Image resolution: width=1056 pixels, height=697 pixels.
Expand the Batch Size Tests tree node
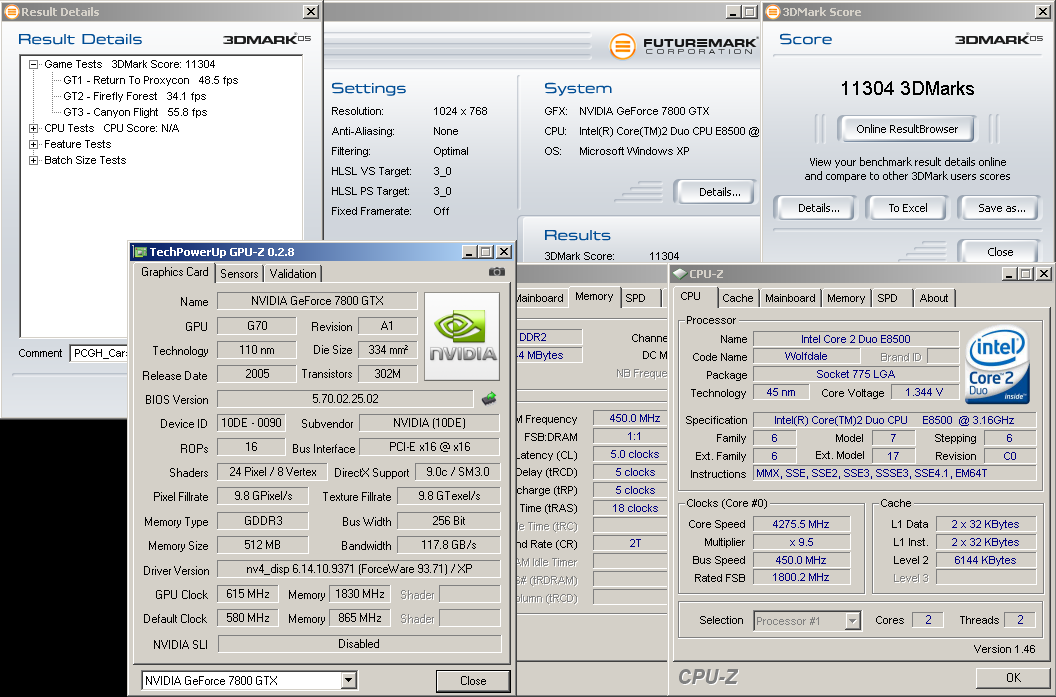pyautogui.click(x=33, y=160)
